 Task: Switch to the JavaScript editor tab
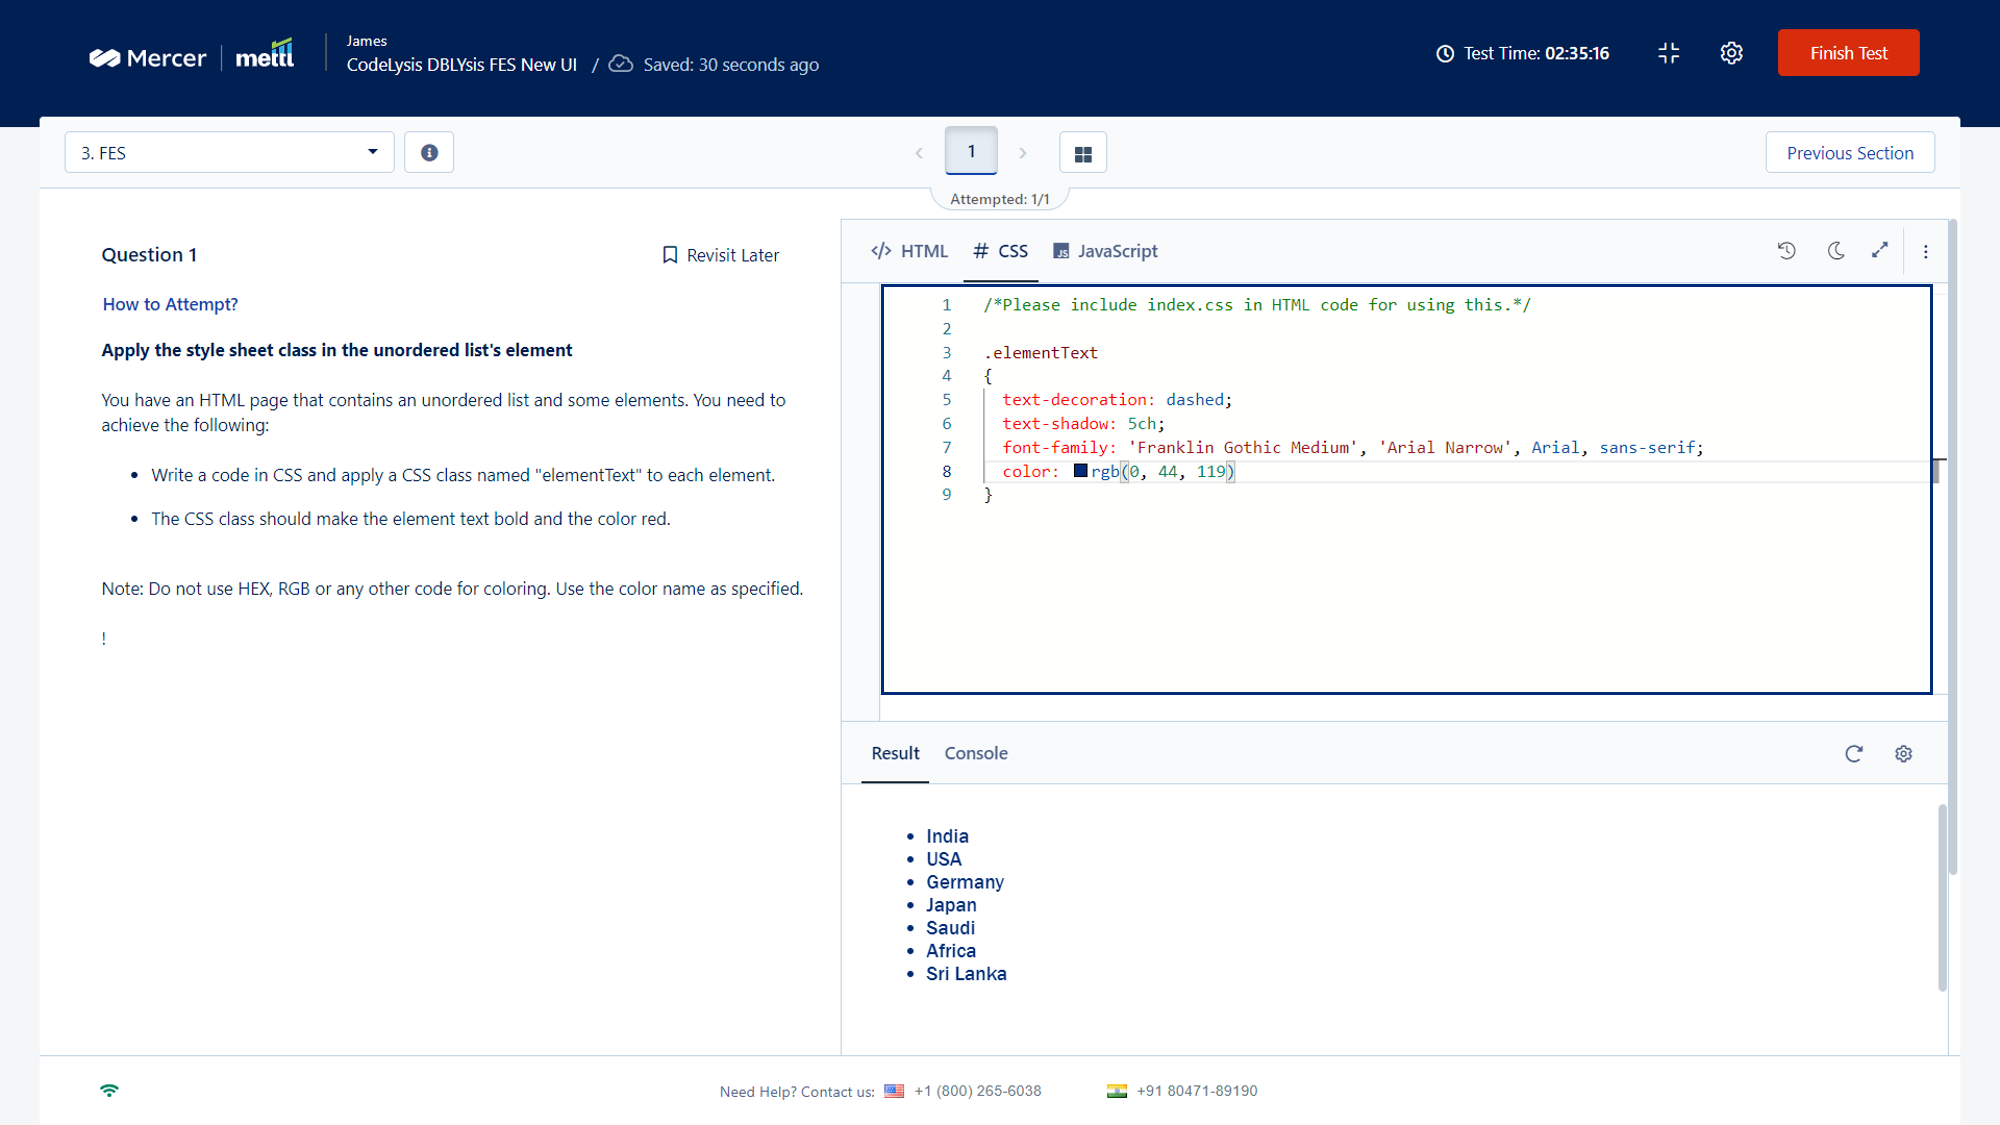click(x=1105, y=251)
